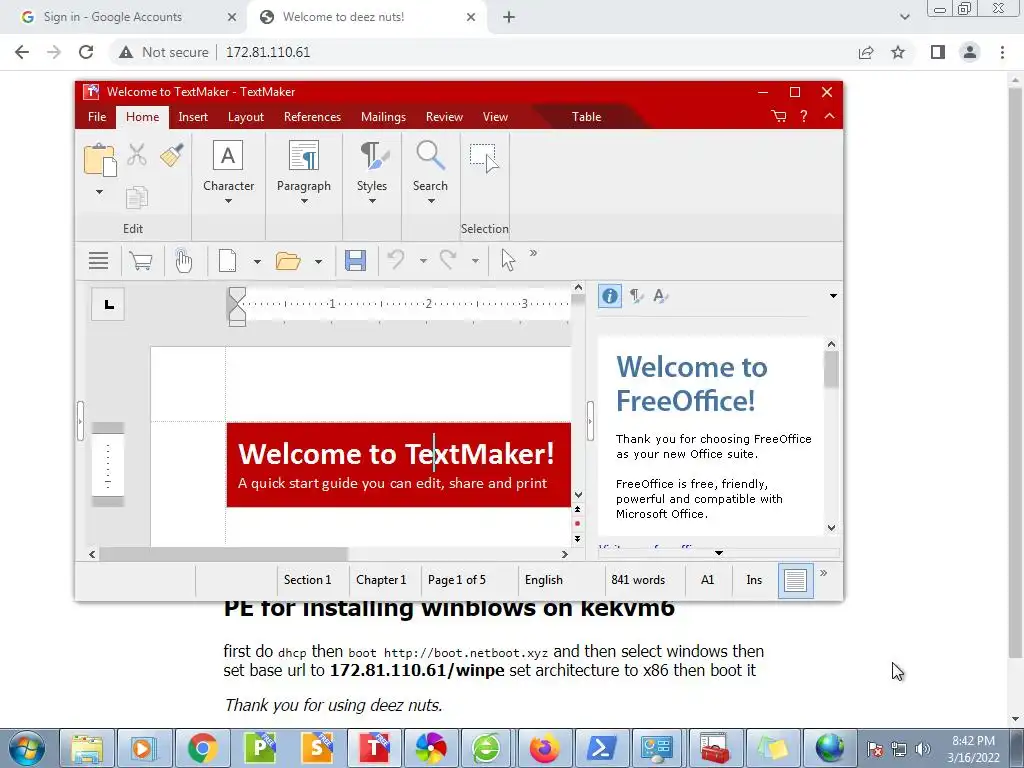The height and width of the screenshot is (768, 1024).
Task: Click the Selection marquee icon
Action: click(x=484, y=158)
